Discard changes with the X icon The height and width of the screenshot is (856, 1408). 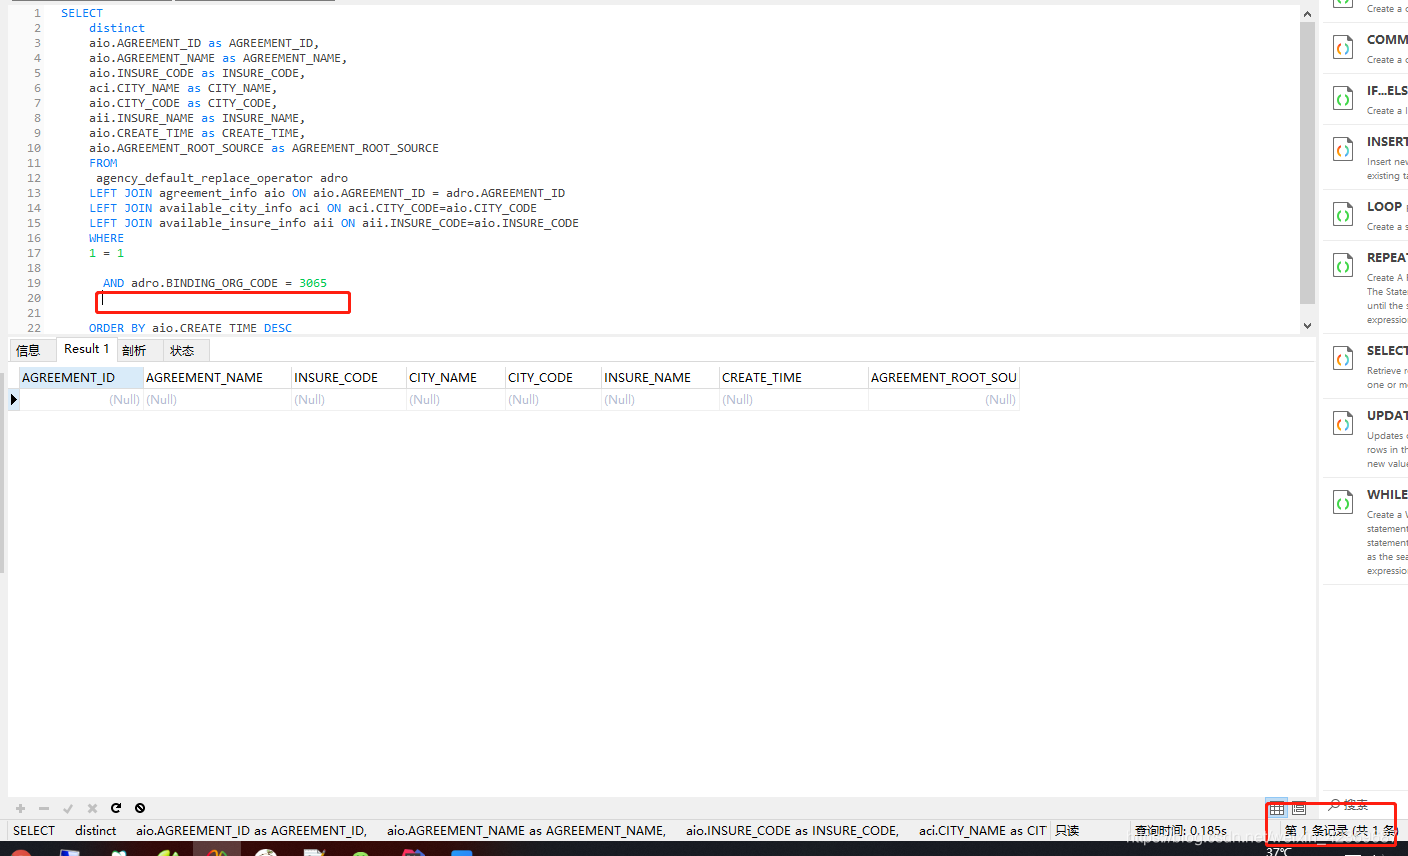(92, 808)
